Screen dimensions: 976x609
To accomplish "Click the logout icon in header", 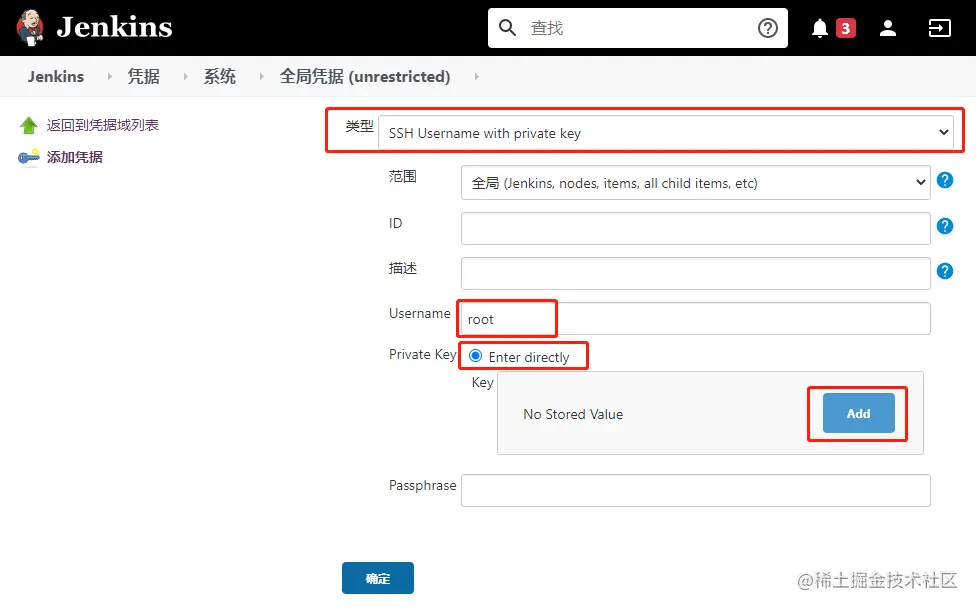I will [939, 28].
